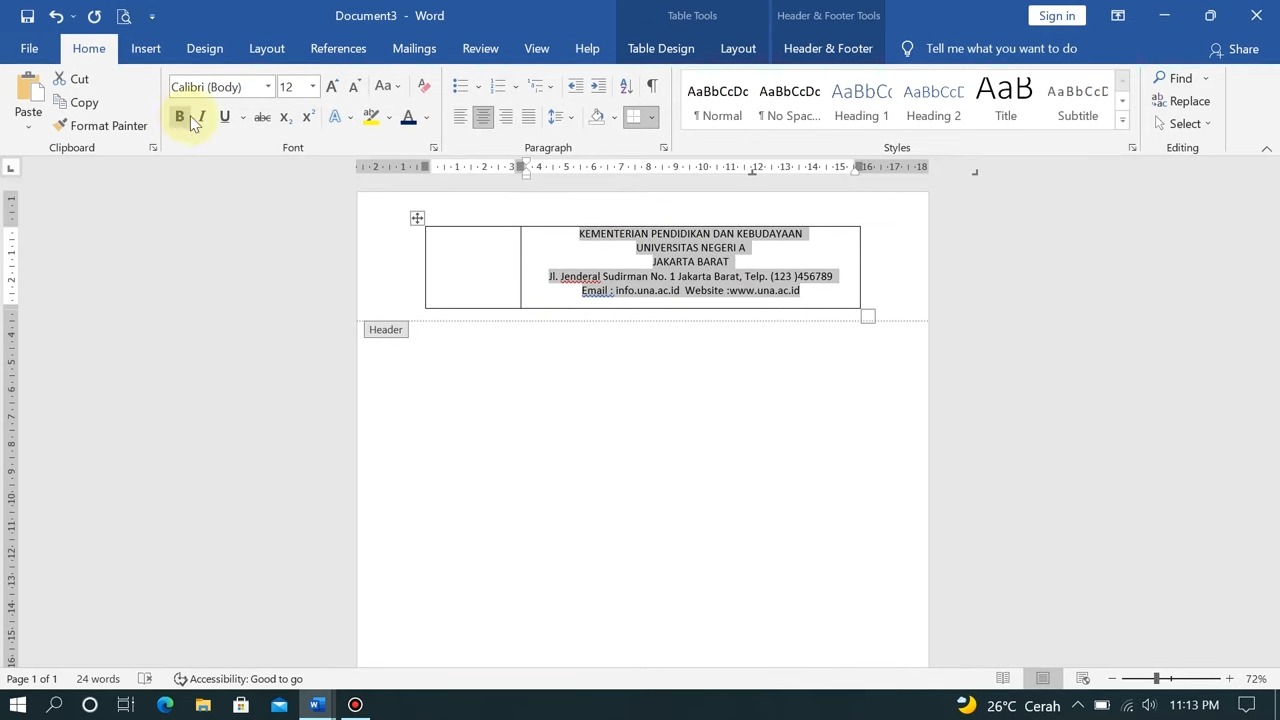Click the Tell me what you want search box

1001,48
